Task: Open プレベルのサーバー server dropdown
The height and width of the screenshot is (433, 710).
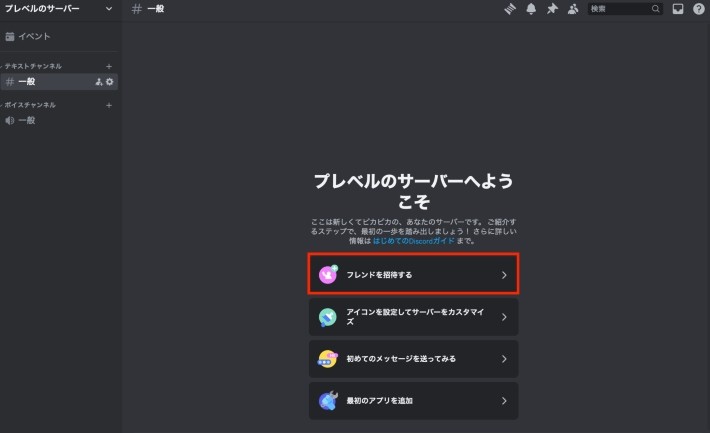Action: (x=59, y=9)
